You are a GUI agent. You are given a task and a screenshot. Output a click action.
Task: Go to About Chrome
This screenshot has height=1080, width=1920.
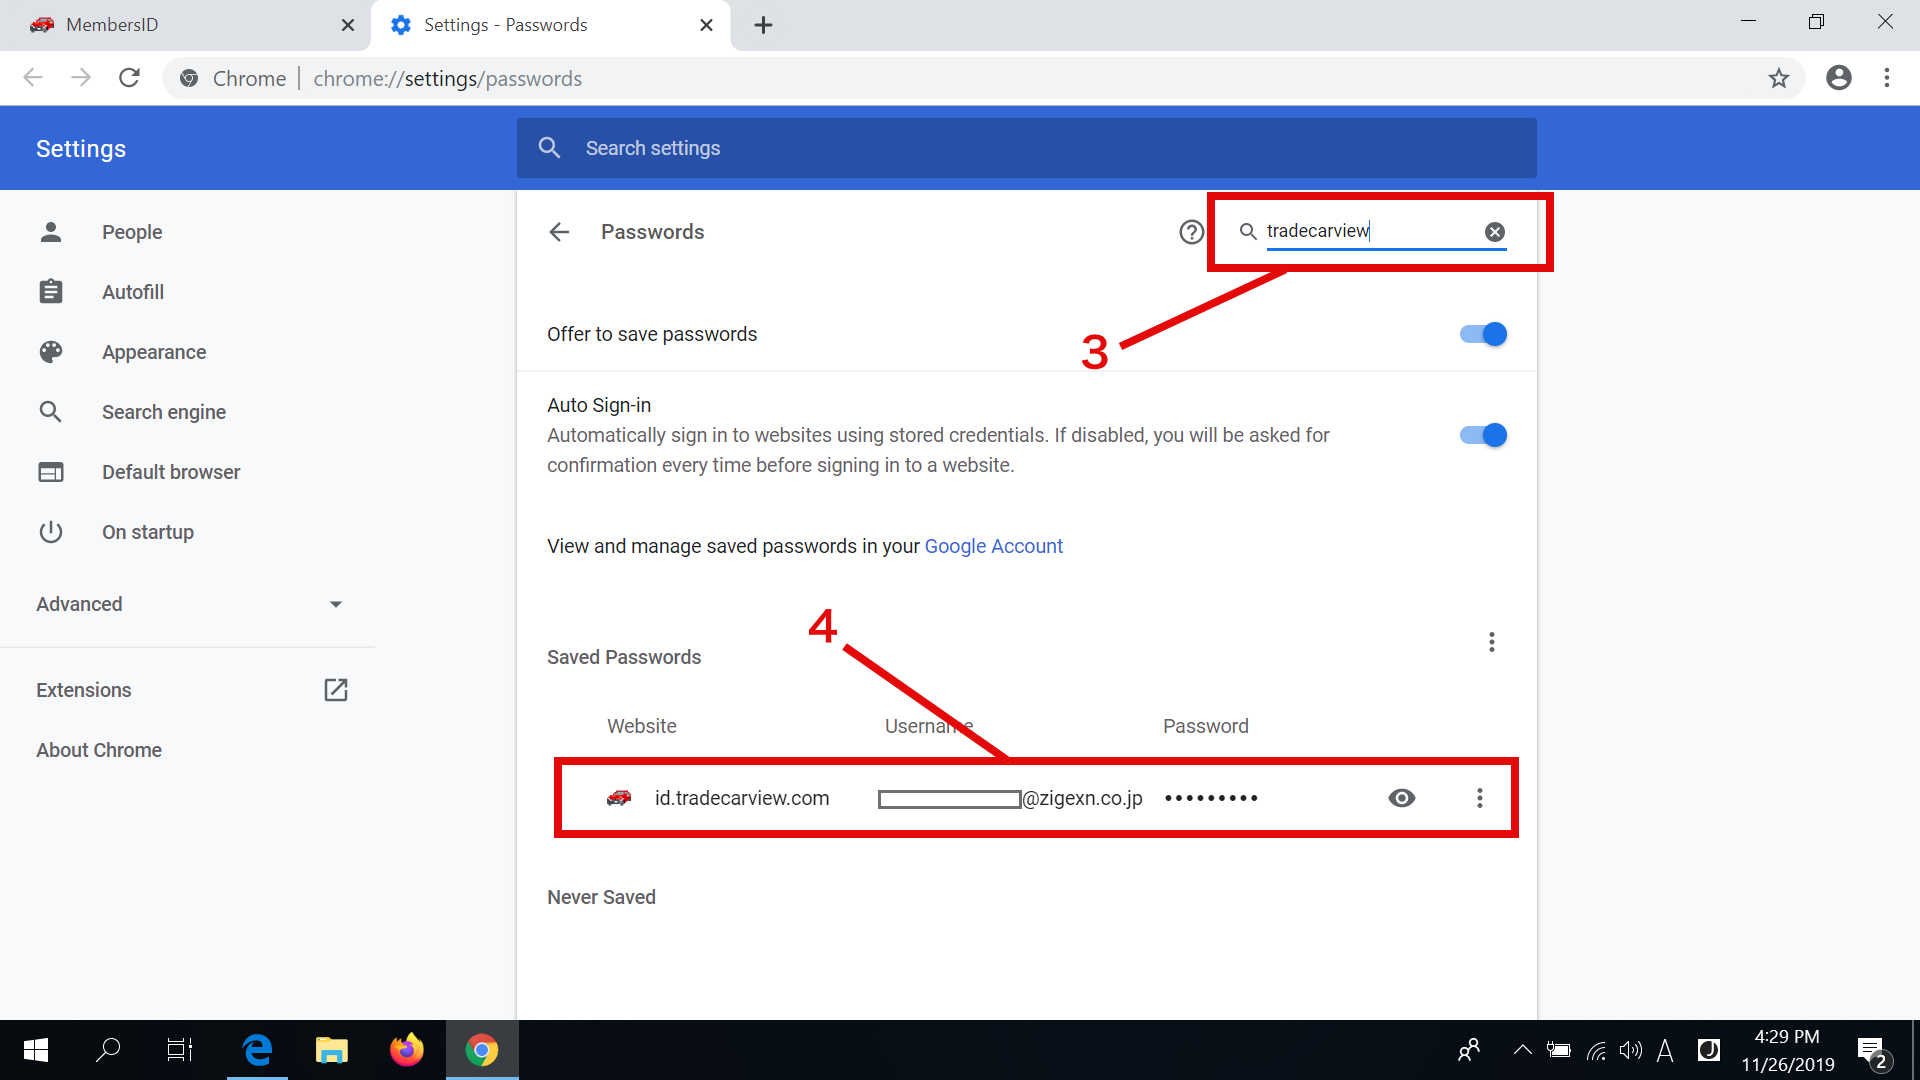click(x=99, y=750)
